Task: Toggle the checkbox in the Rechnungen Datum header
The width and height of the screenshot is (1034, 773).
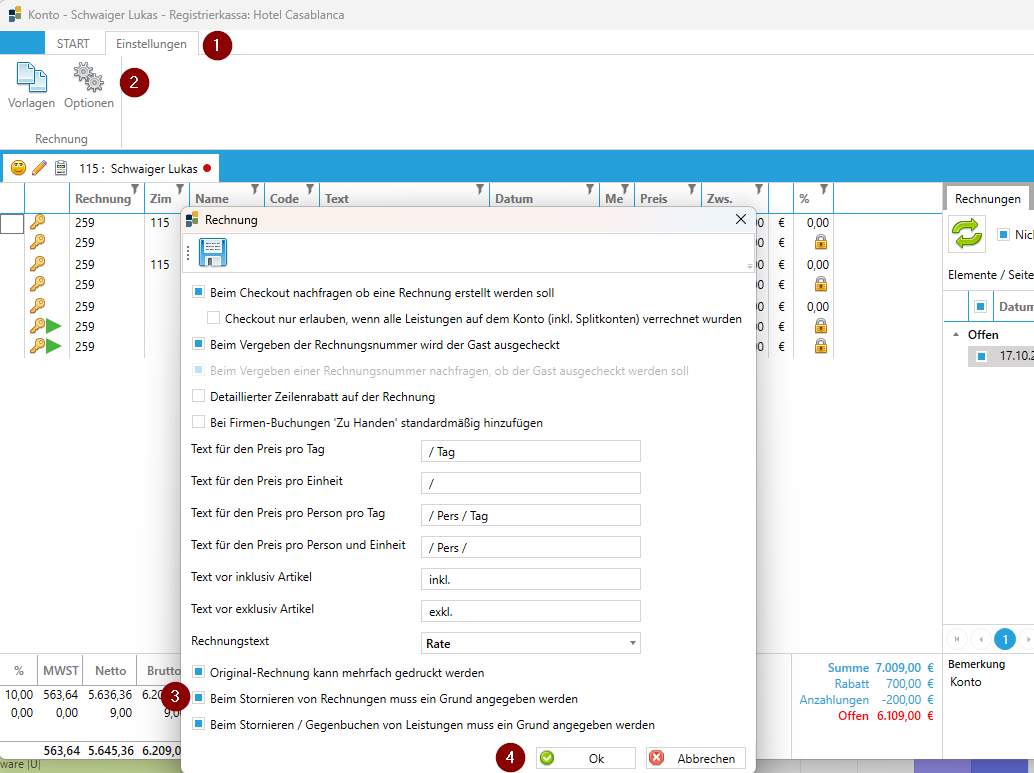Action: [981, 306]
